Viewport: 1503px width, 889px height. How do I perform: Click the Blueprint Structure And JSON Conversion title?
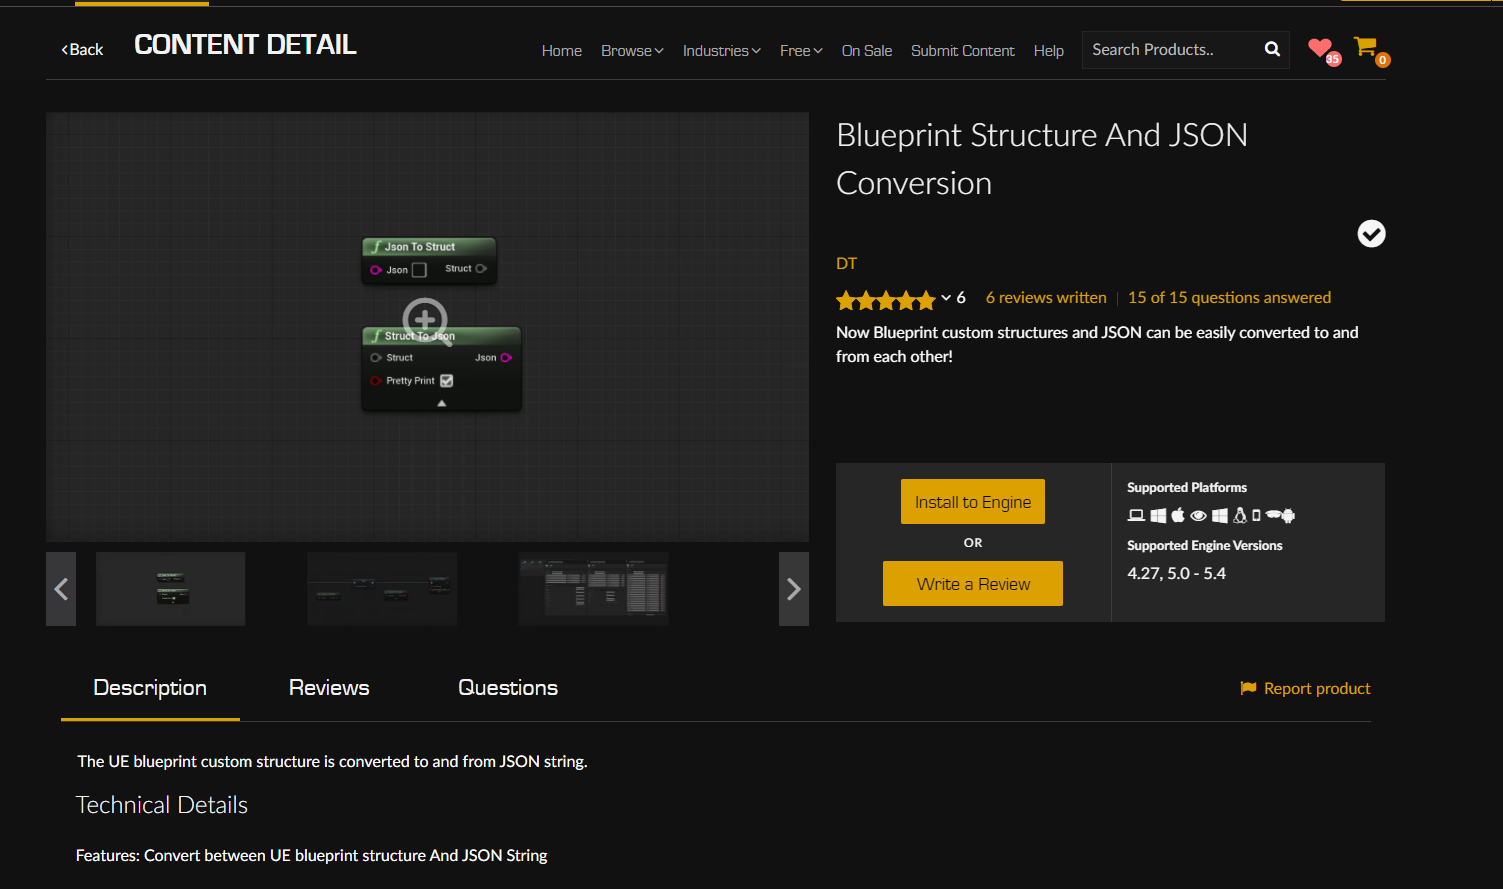[1042, 159]
